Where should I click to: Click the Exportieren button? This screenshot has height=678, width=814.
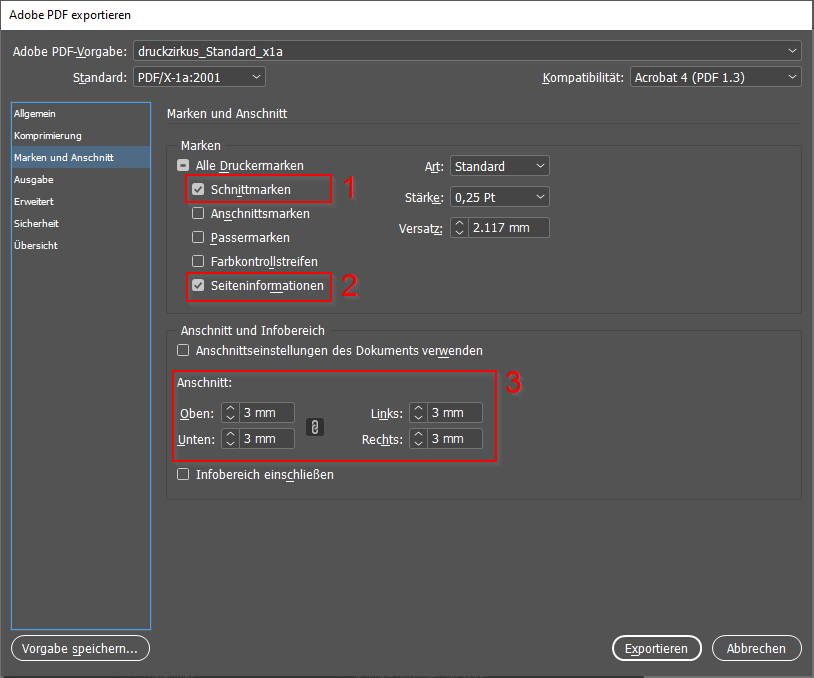click(656, 648)
